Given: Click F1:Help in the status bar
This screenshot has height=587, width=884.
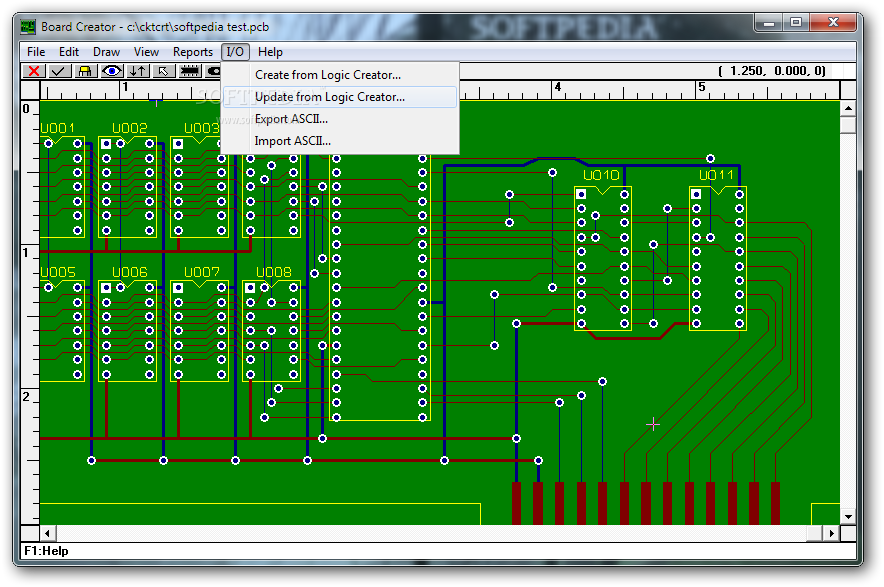Looking at the screenshot, I should pos(46,551).
